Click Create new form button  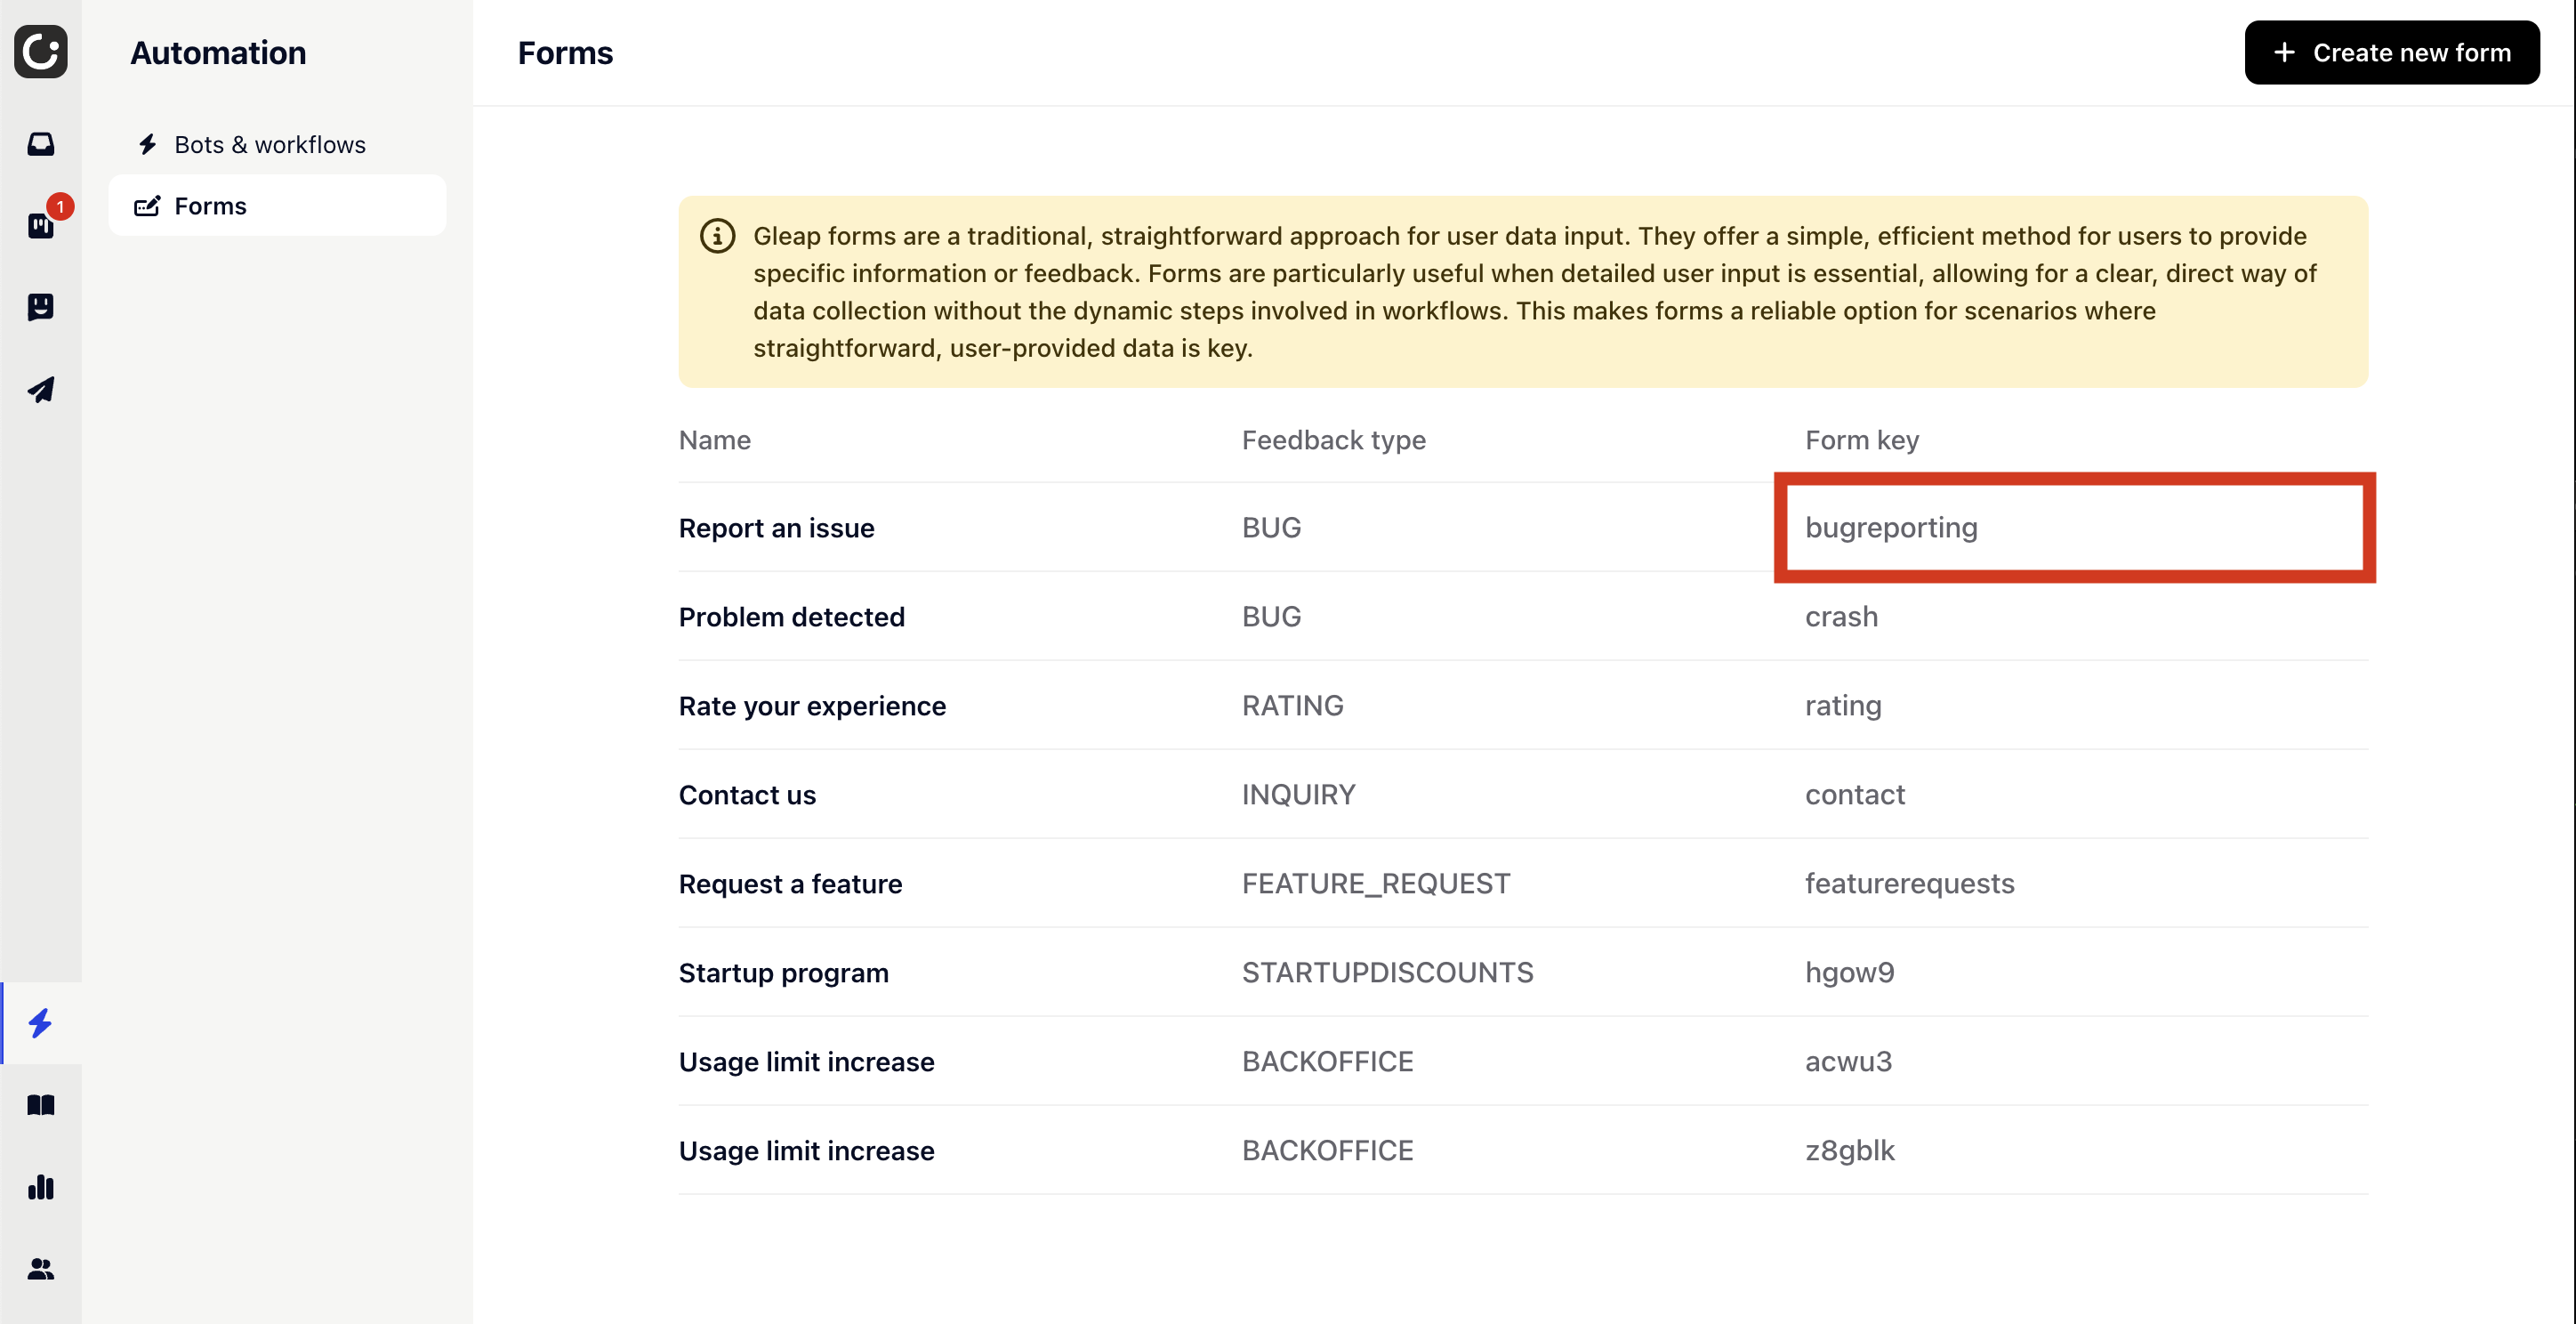pos(2391,53)
